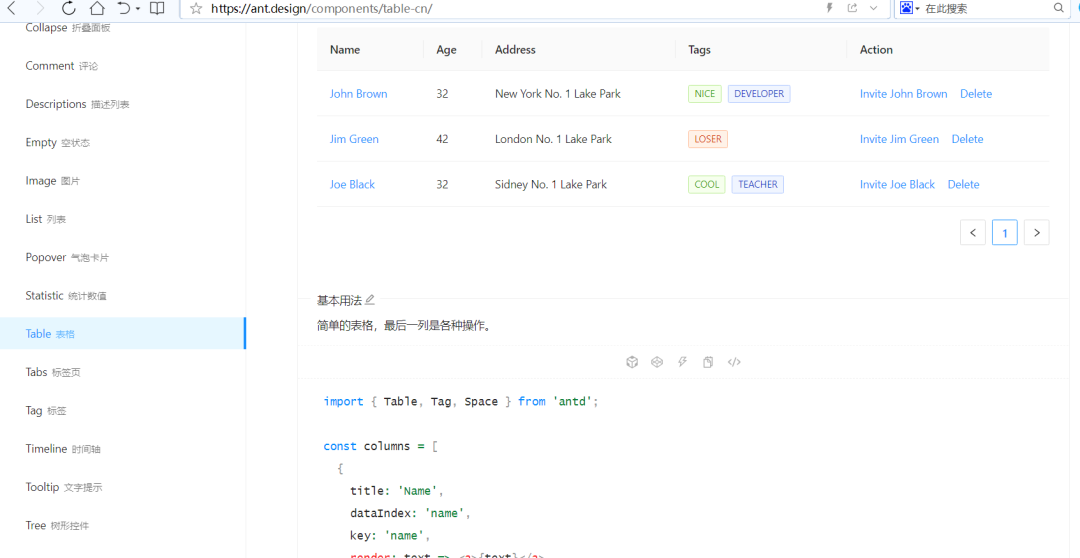Open Image 图片 in sidebar

click(52, 181)
